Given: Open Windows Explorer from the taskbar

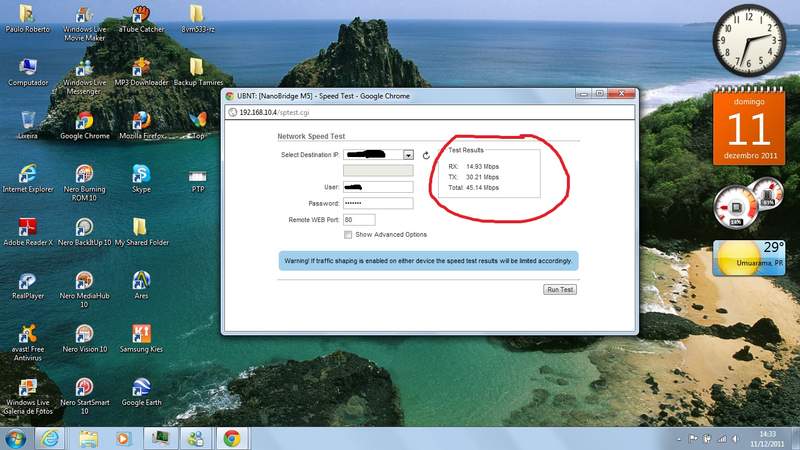Looking at the screenshot, I should [x=88, y=439].
